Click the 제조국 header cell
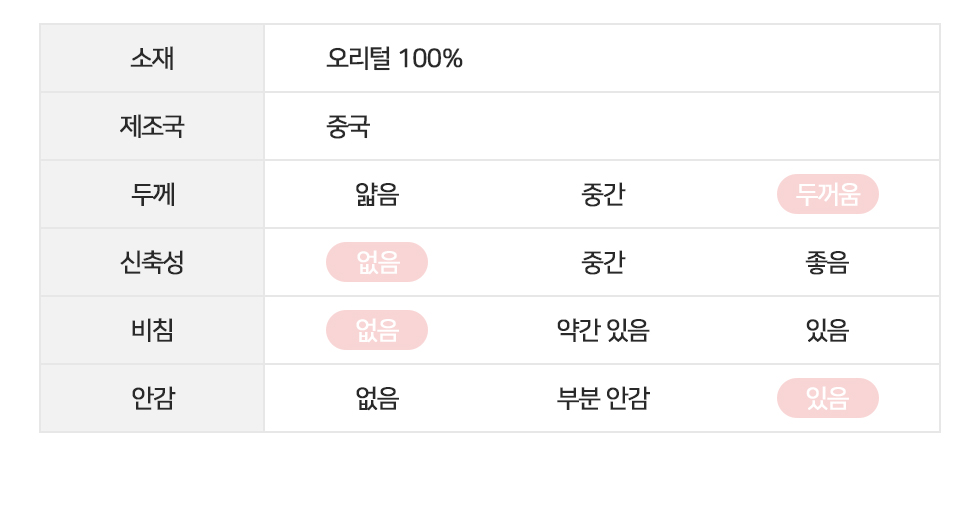980x513 pixels. click(x=152, y=126)
